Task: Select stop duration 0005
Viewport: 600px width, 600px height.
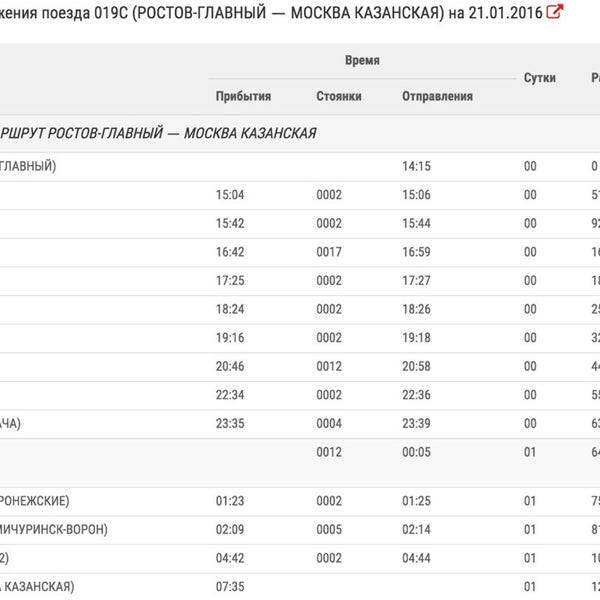Action: [329, 530]
